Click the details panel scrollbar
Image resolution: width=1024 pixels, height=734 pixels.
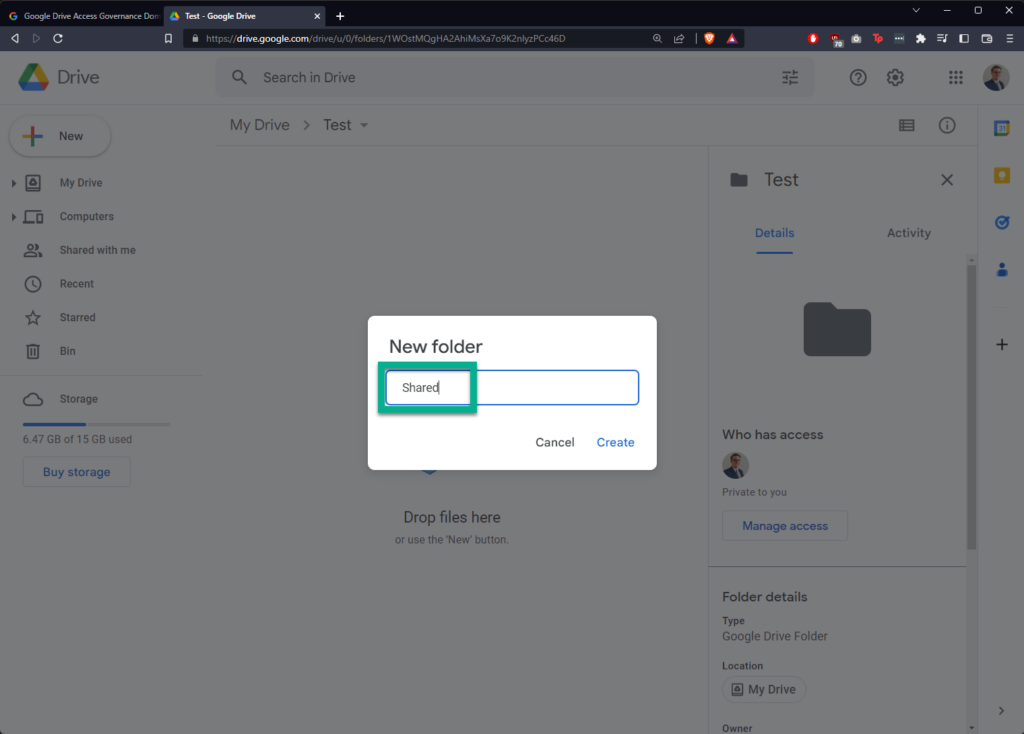coord(971,405)
